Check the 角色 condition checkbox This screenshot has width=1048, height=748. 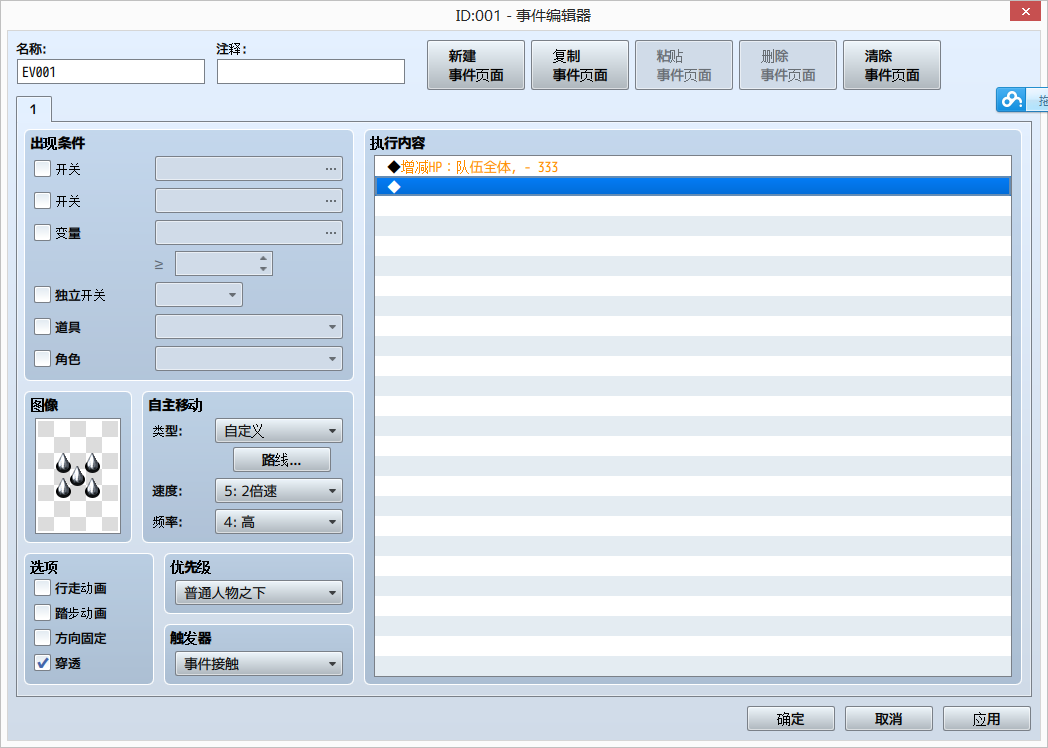(42, 359)
